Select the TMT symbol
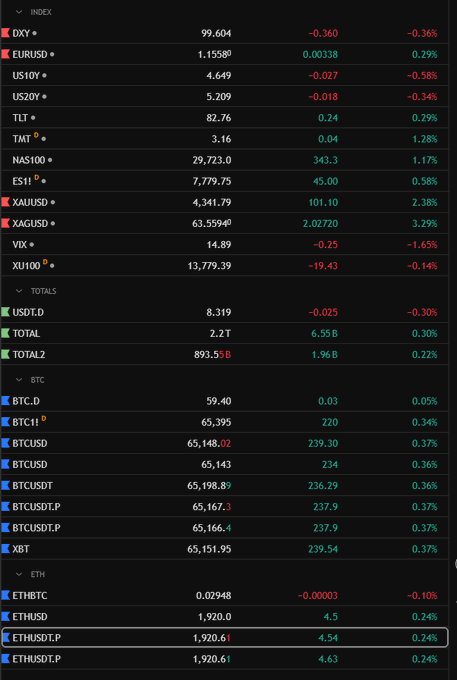The width and height of the screenshot is (457, 680). coord(21,139)
